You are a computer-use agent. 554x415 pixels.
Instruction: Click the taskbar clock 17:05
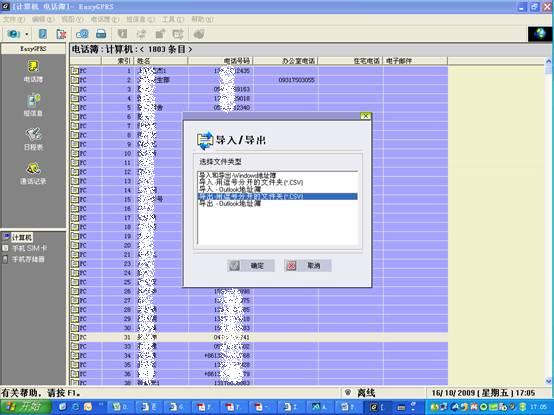pos(540,407)
